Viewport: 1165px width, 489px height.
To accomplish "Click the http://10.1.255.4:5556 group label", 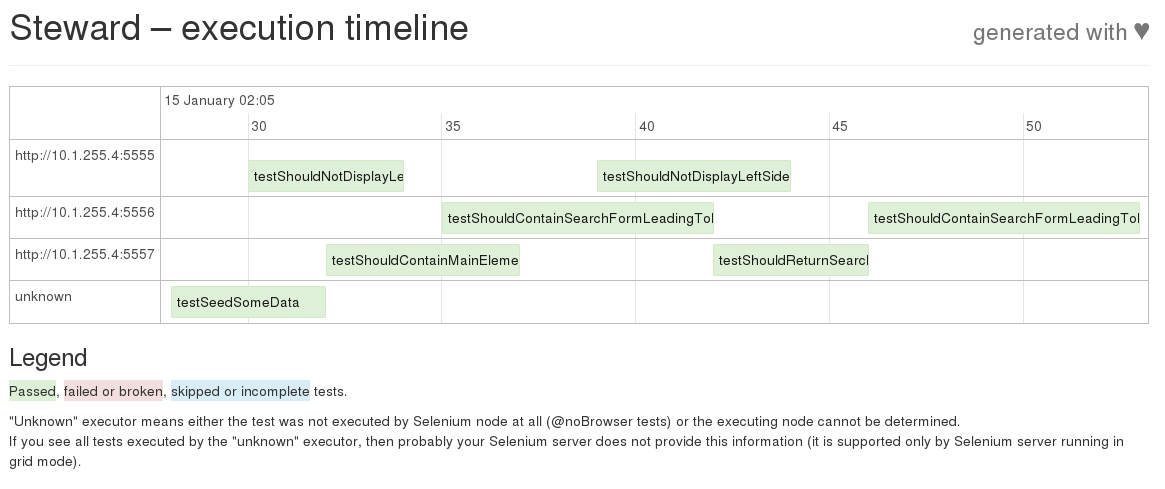I will click(85, 212).
